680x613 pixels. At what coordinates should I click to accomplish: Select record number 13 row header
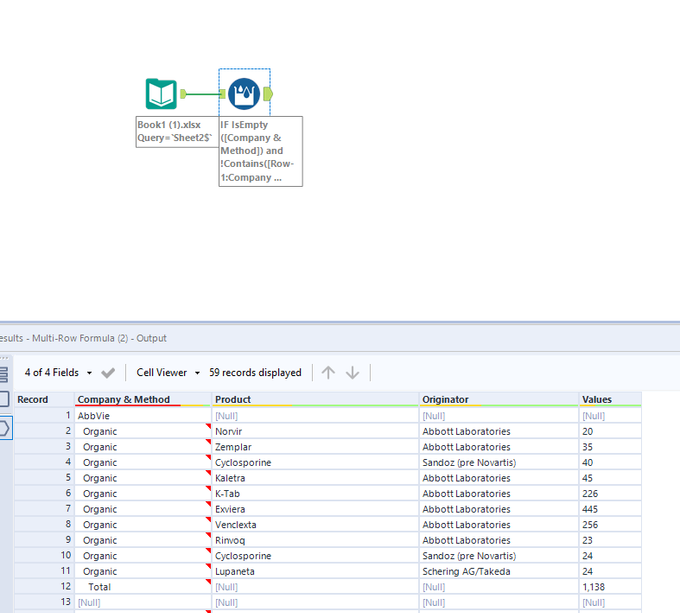[44, 602]
